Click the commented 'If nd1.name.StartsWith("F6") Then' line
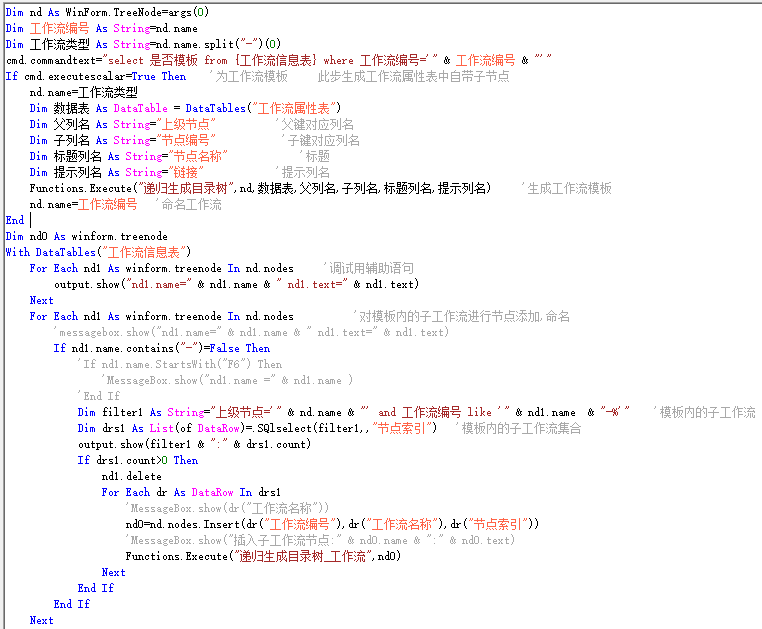This screenshot has width=762, height=629. [x=180, y=365]
